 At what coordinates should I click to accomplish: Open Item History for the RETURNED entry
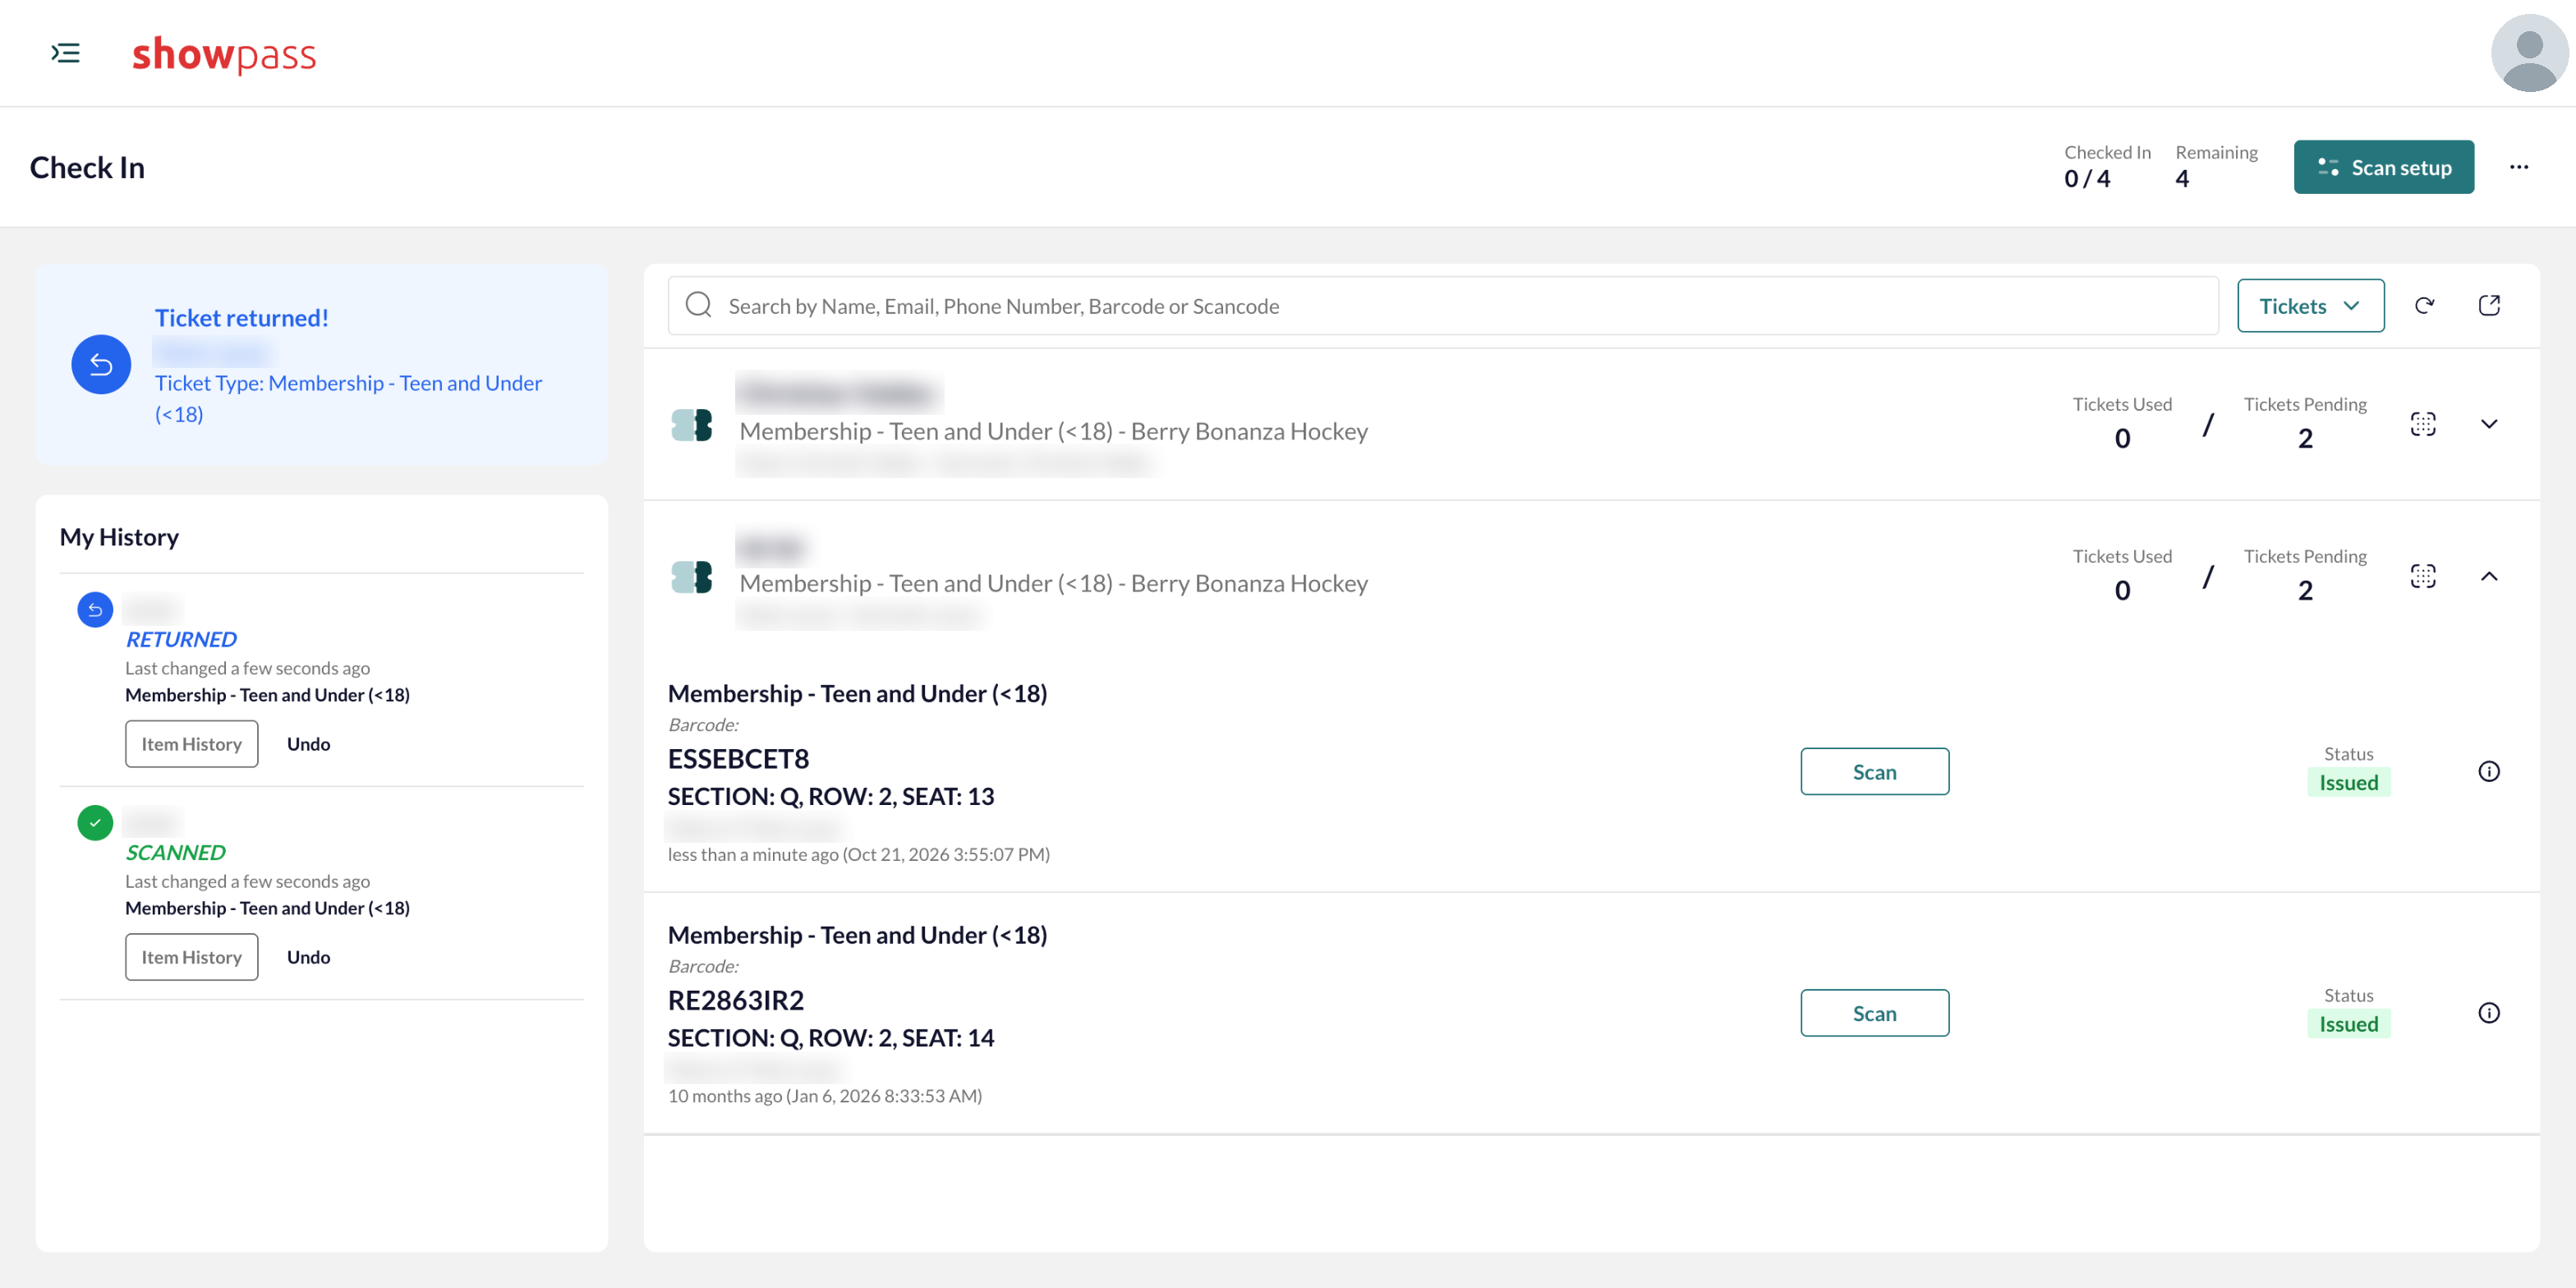tap(191, 744)
